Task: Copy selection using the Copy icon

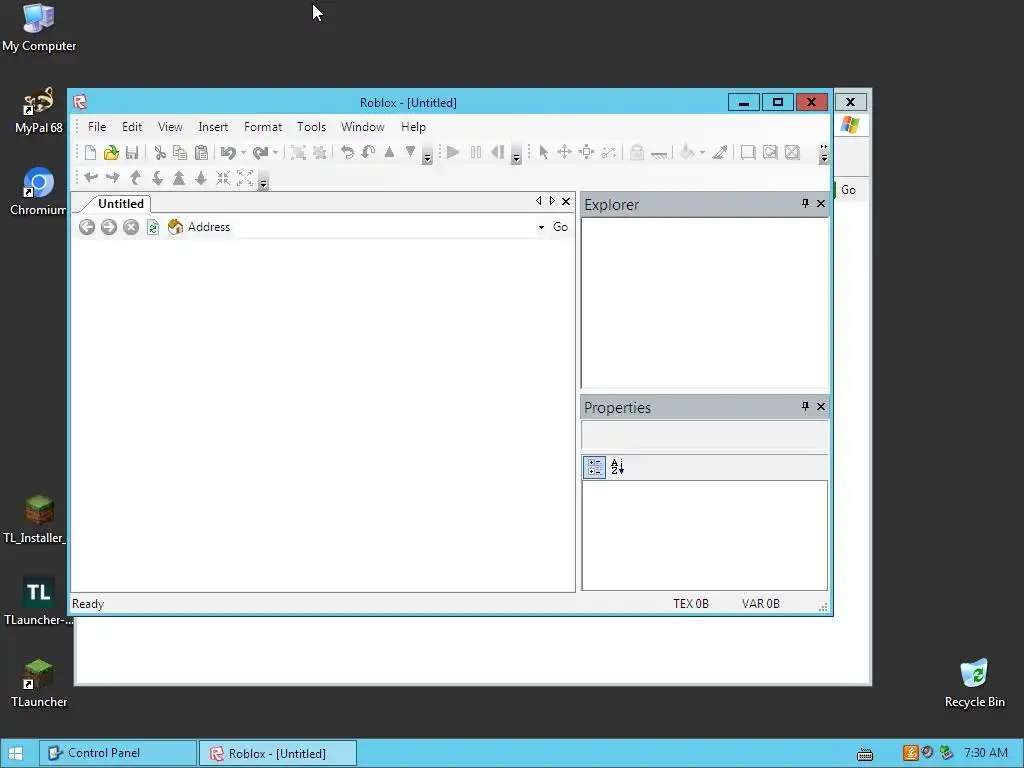Action: (180, 153)
